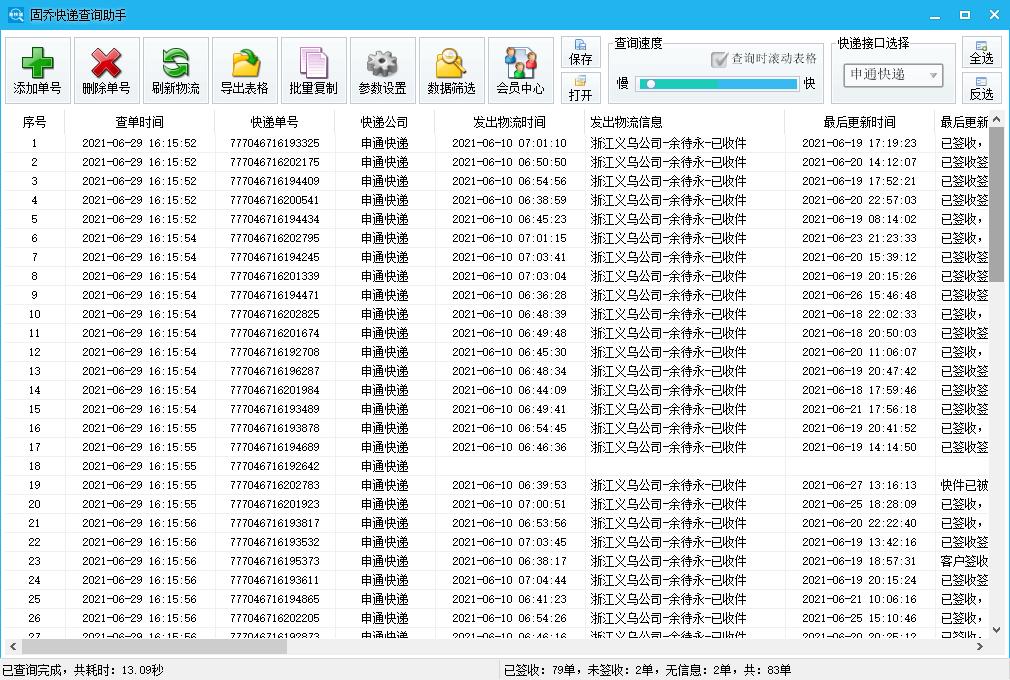Click the 打开 open icon

pyautogui.click(x=581, y=89)
